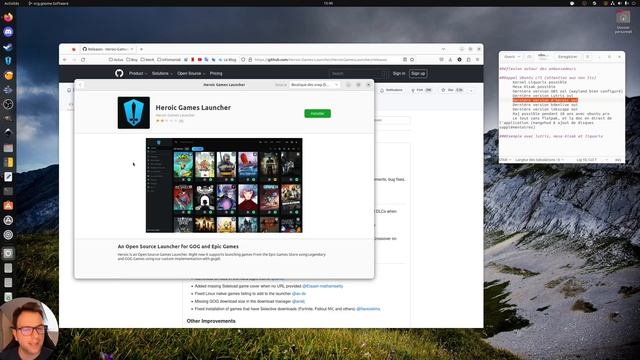Reload the Firefox page
Screen dimensions: 640x360
tap(83, 60)
